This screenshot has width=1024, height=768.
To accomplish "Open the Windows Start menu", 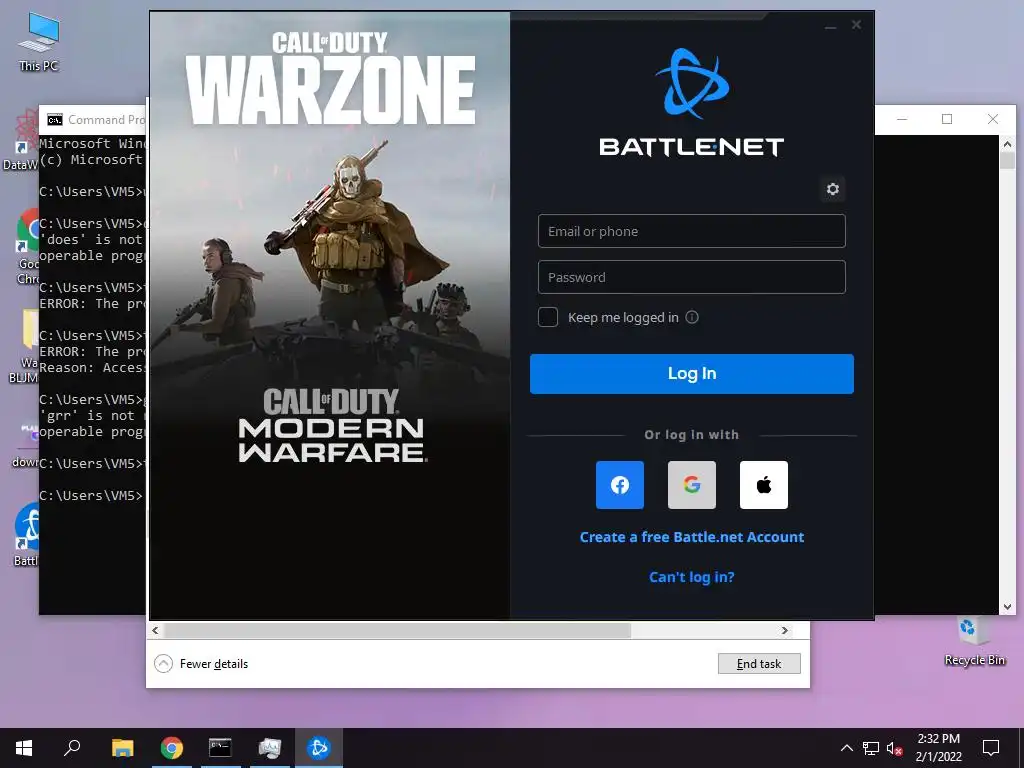I will pyautogui.click(x=24, y=748).
